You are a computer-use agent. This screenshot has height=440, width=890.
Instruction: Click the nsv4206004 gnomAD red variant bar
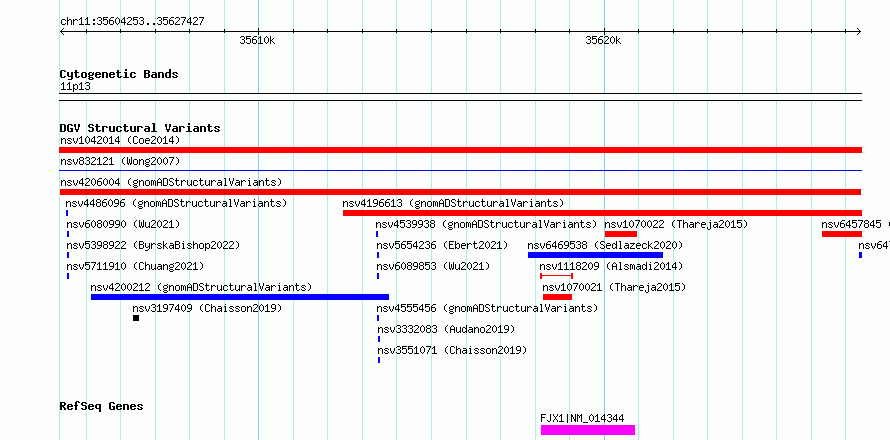[460, 192]
